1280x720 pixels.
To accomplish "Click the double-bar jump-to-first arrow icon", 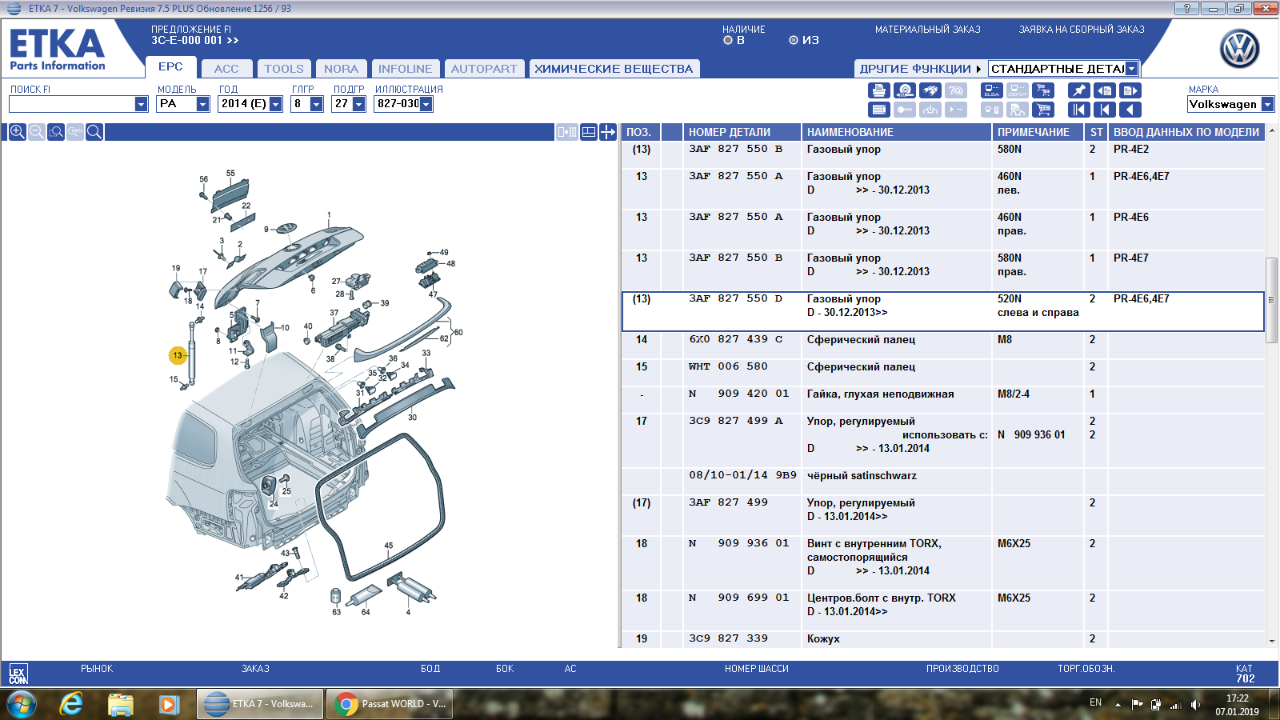I will pos(1079,110).
